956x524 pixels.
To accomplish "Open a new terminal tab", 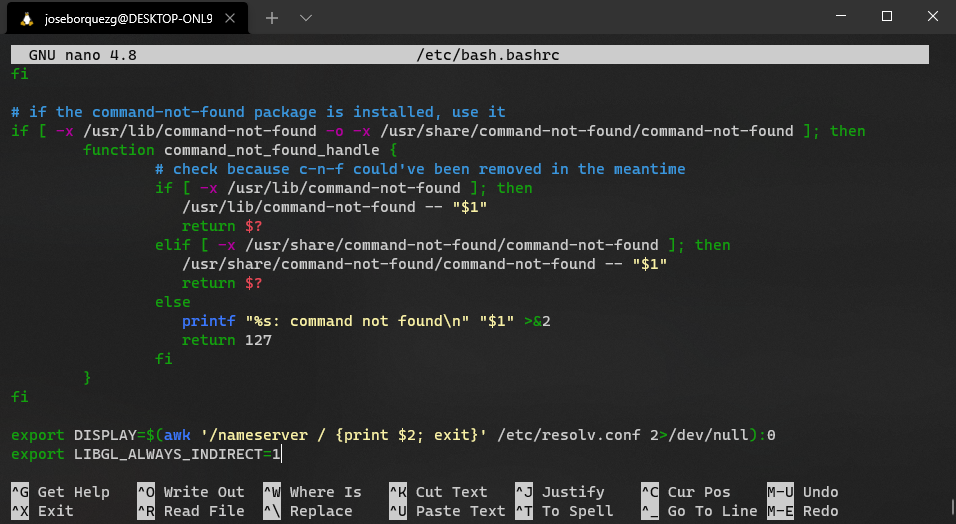I will (x=272, y=18).
